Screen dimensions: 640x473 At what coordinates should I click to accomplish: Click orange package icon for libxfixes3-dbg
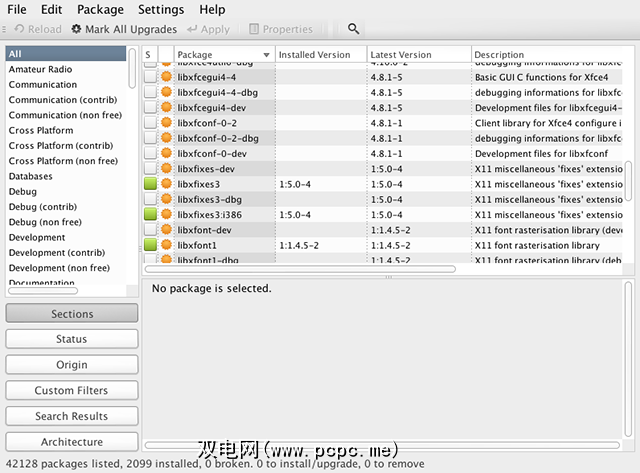click(166, 199)
